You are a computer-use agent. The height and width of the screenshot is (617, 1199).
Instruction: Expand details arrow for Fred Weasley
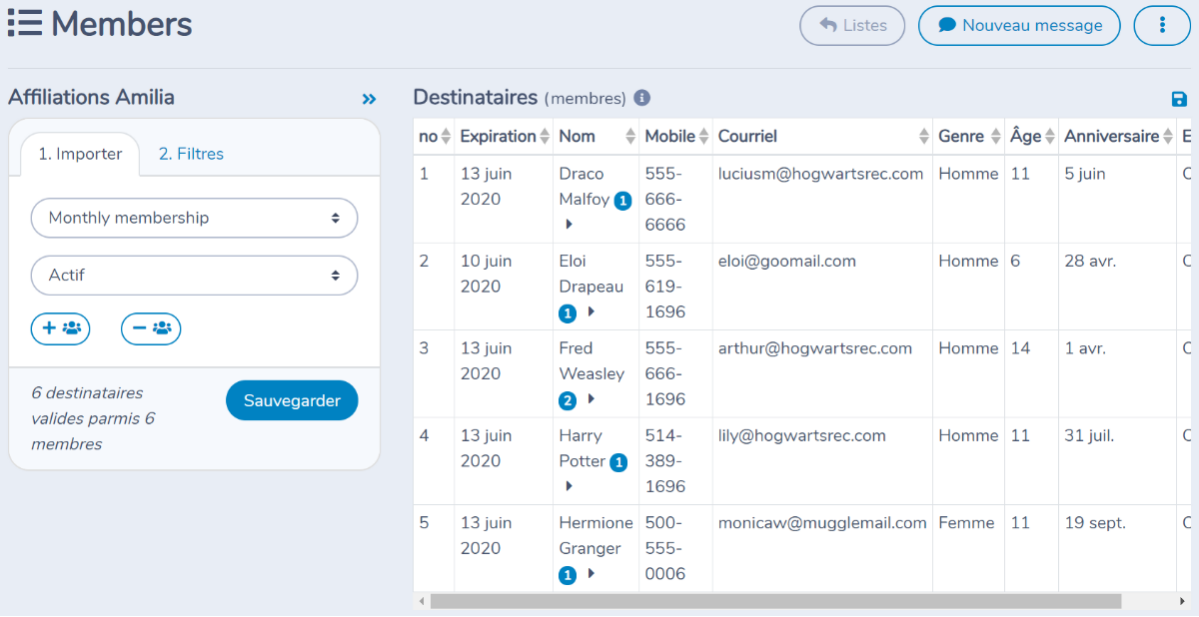[x=591, y=399]
